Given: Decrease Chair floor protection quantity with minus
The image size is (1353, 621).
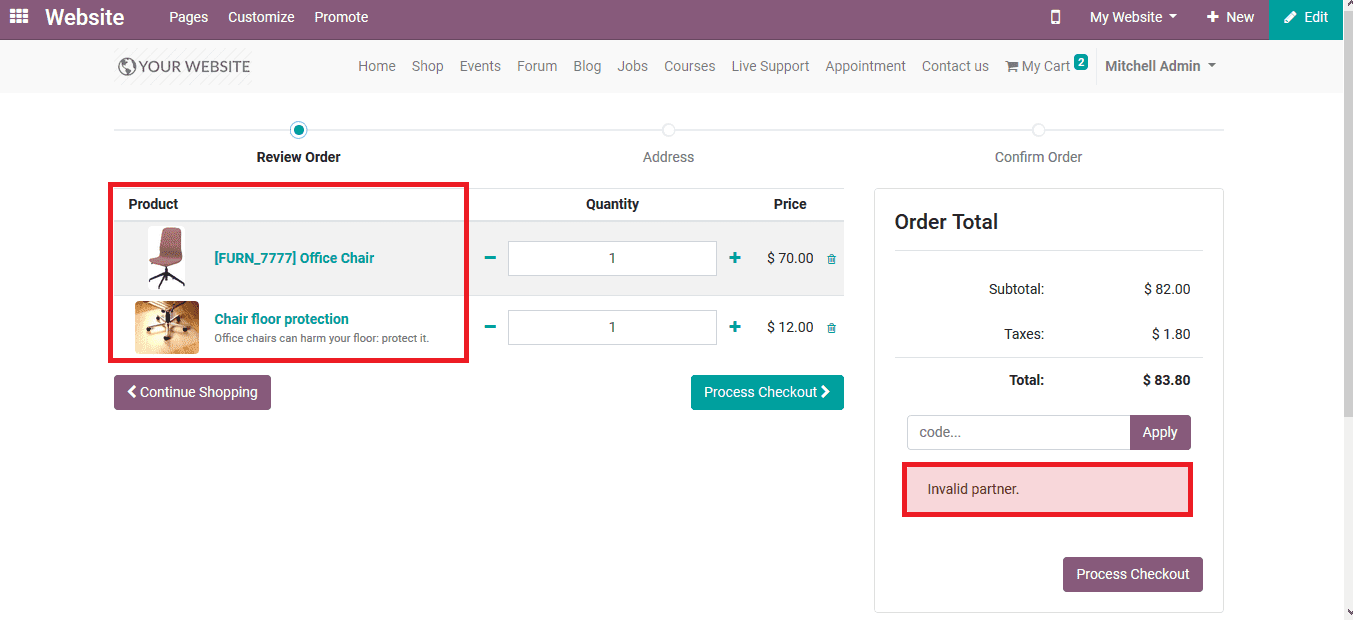Looking at the screenshot, I should 490,327.
